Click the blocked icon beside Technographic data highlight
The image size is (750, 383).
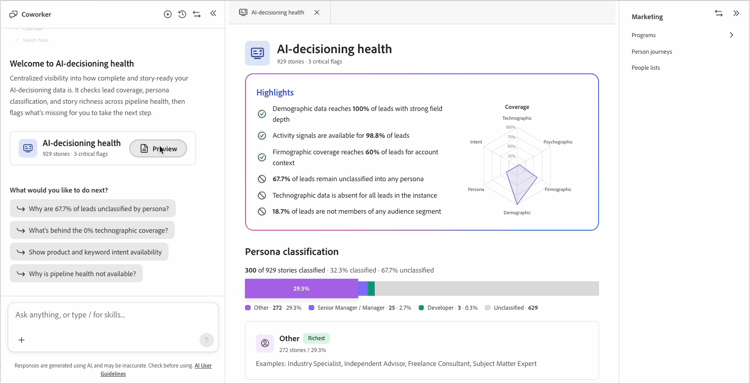pyautogui.click(x=262, y=196)
